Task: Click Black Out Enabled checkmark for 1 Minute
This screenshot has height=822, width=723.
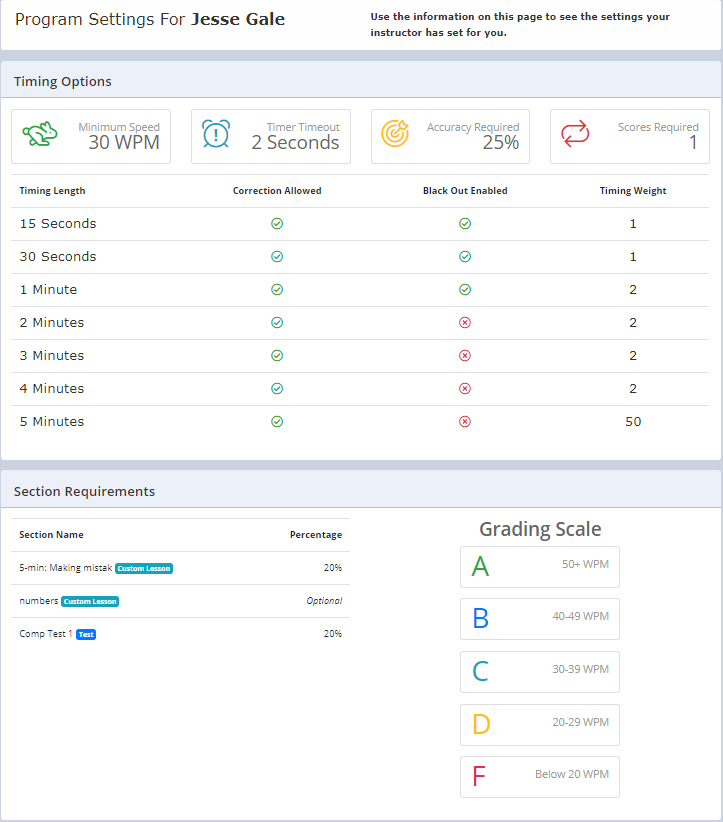Action: [x=465, y=290]
